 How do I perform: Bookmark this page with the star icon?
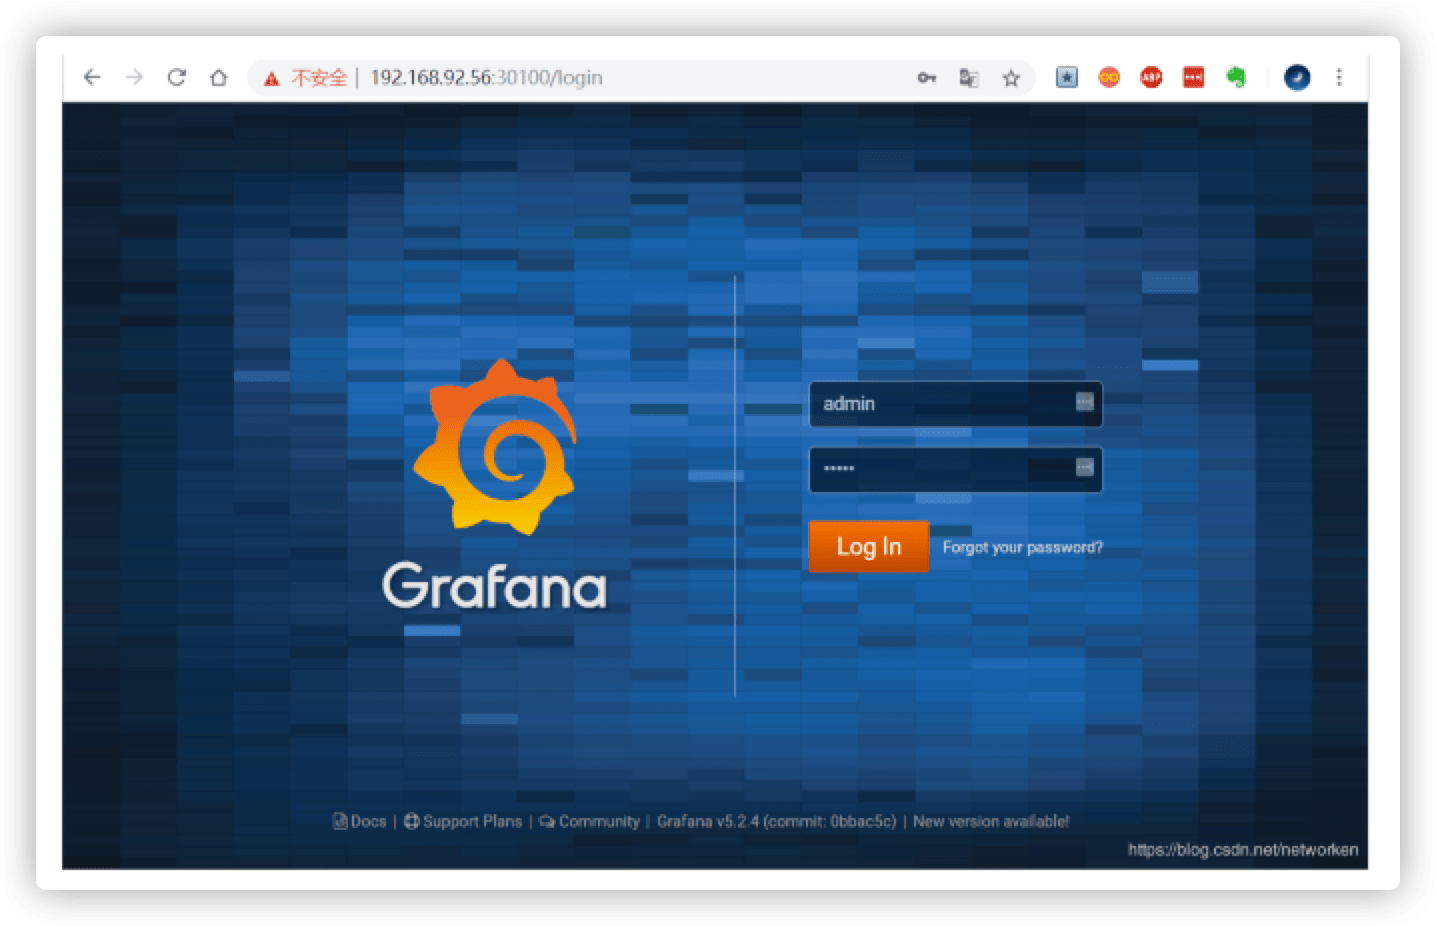[1011, 77]
